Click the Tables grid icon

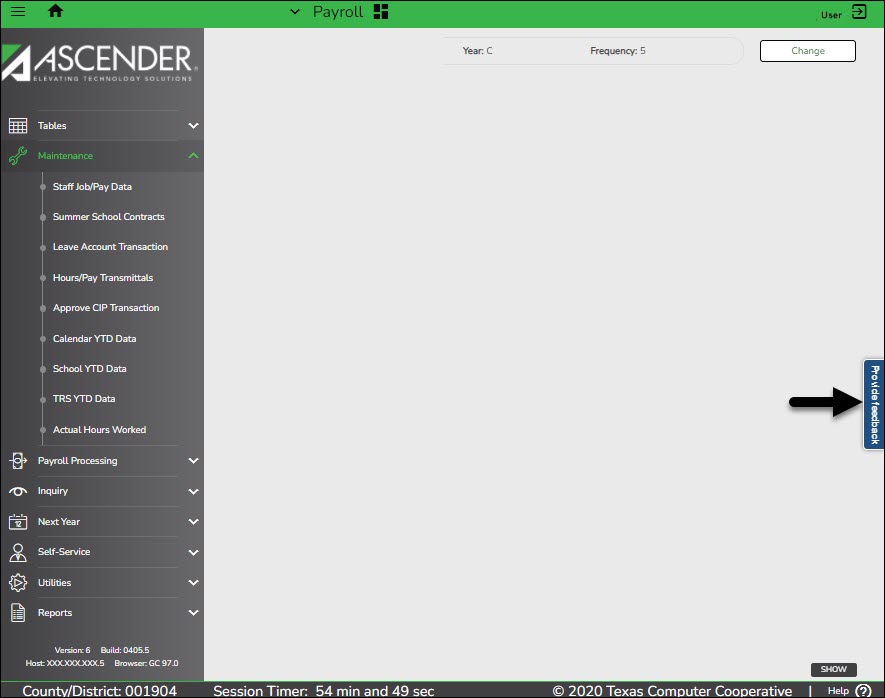pos(18,126)
